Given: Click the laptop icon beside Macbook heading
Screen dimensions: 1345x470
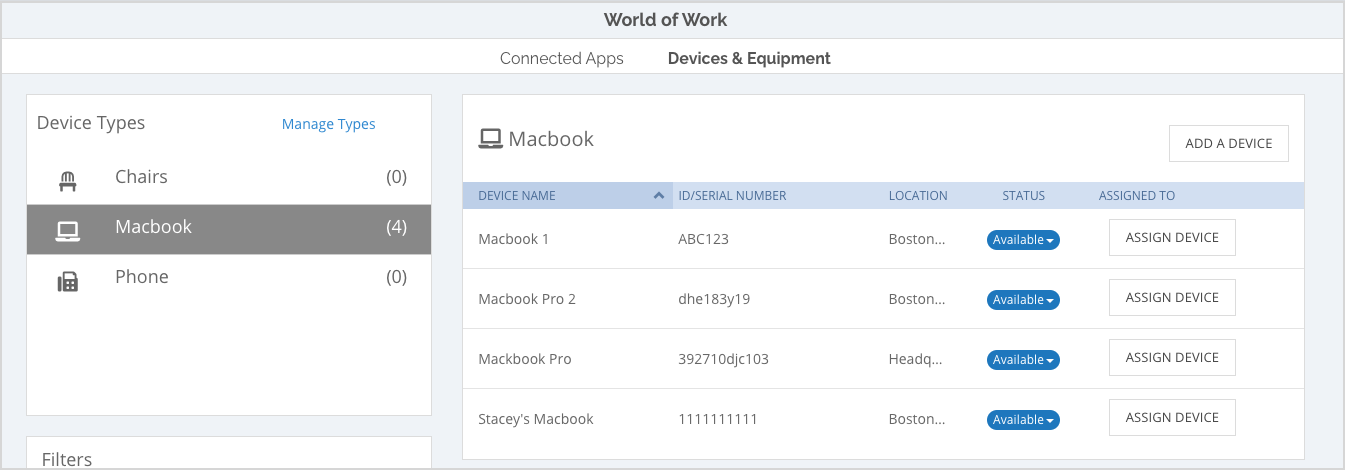Looking at the screenshot, I should pos(490,139).
